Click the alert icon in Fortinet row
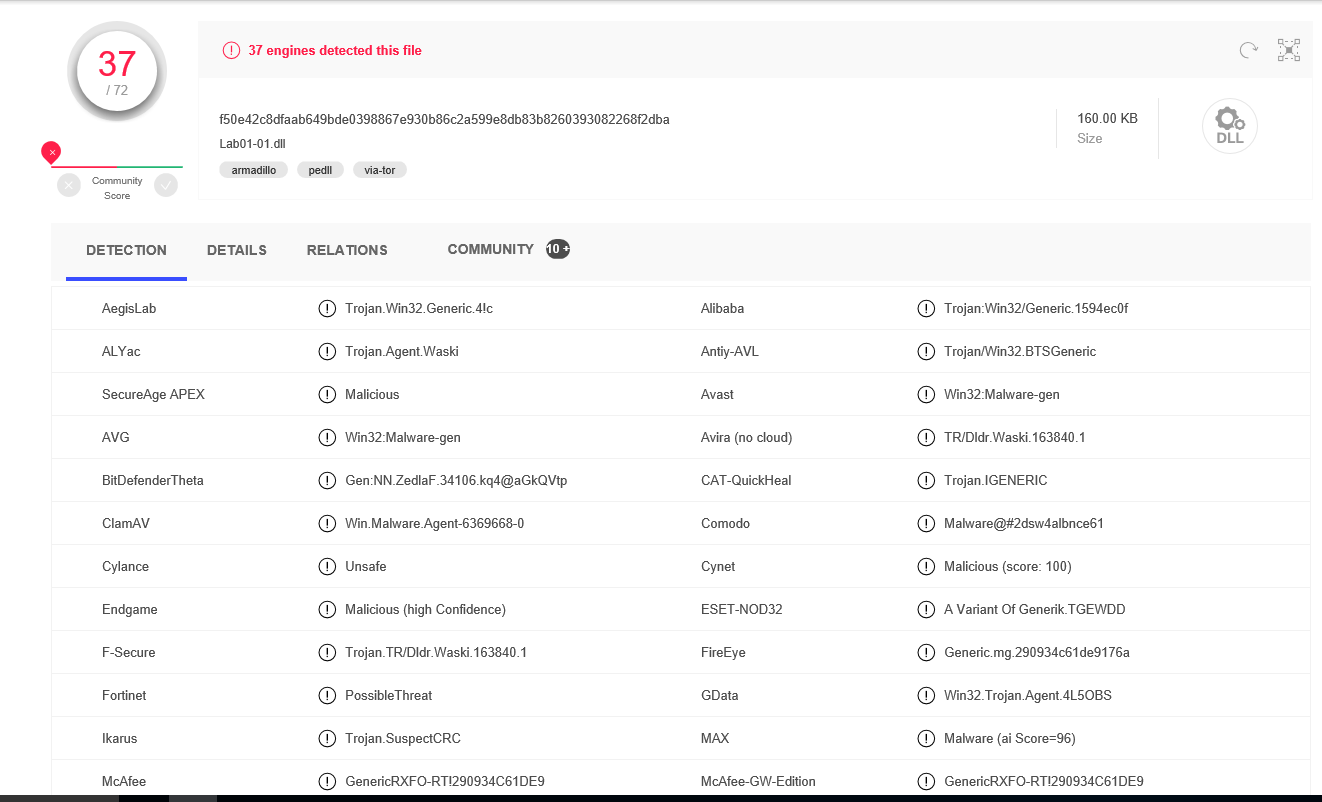Image resolution: width=1322 pixels, height=802 pixels. 327,695
